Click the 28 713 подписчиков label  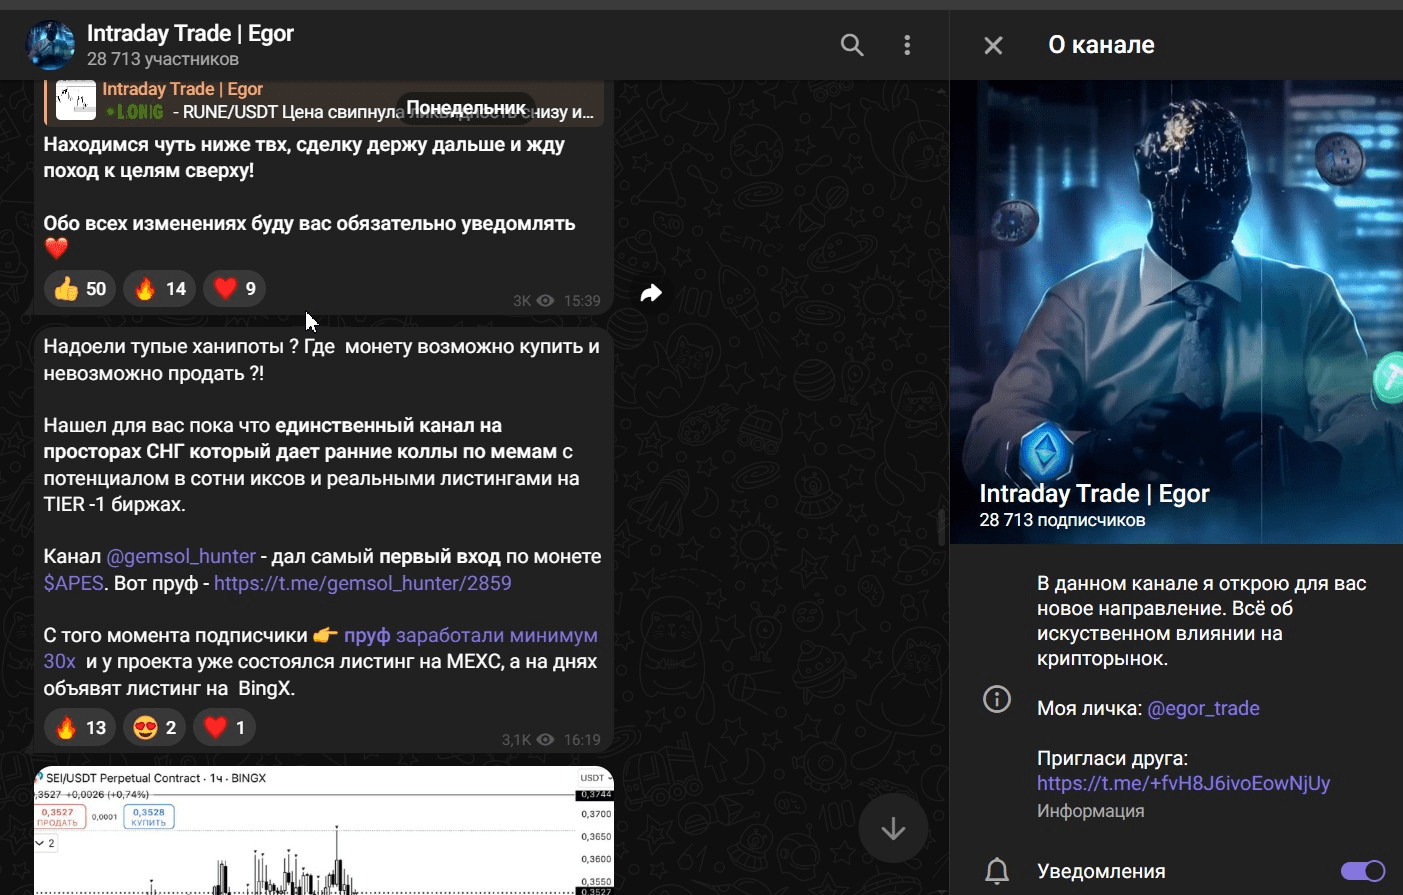click(1062, 520)
